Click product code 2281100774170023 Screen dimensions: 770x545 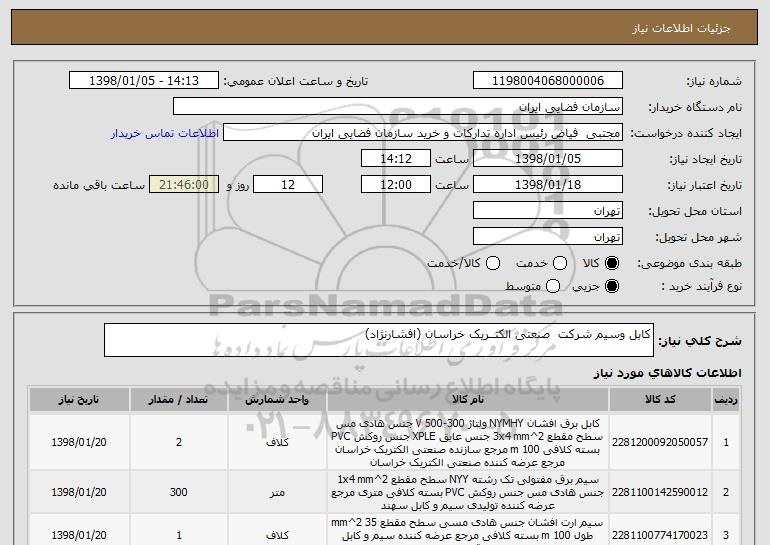[x=660, y=535]
